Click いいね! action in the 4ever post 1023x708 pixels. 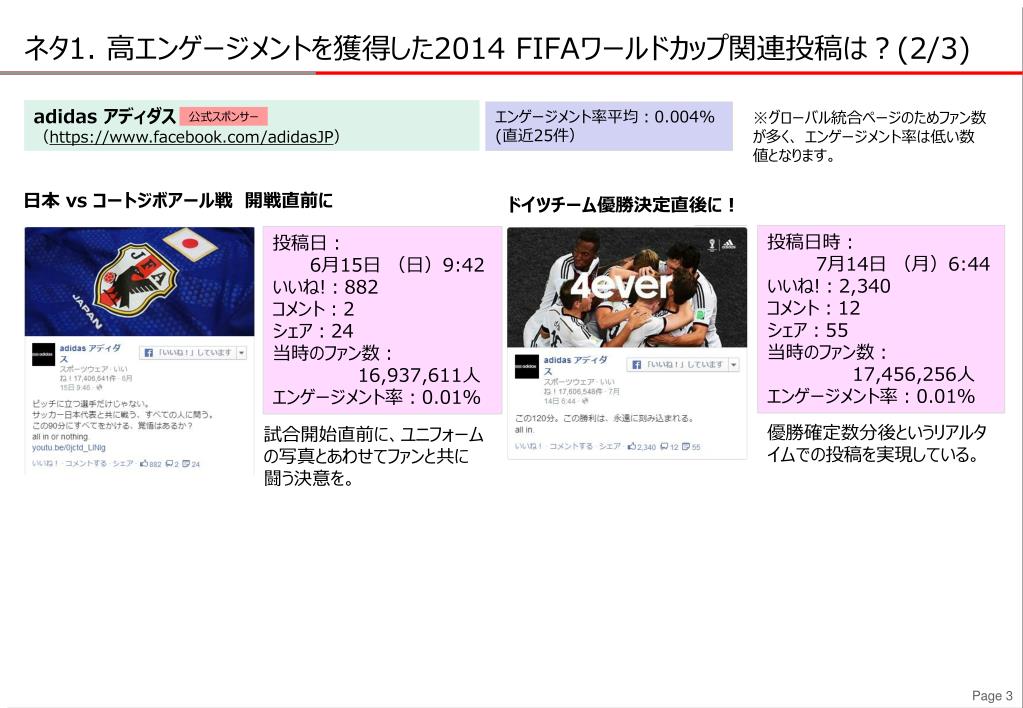click(x=527, y=447)
